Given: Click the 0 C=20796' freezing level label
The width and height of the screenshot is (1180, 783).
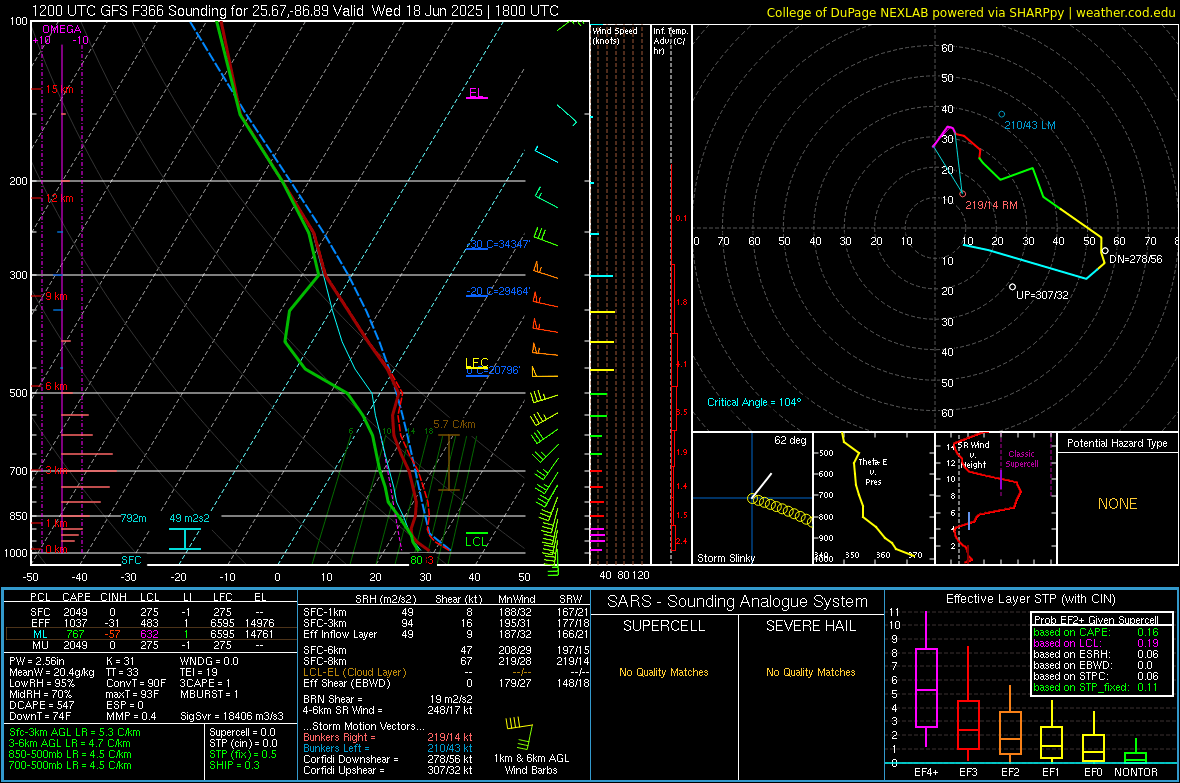Looking at the screenshot, I should coord(493,370).
